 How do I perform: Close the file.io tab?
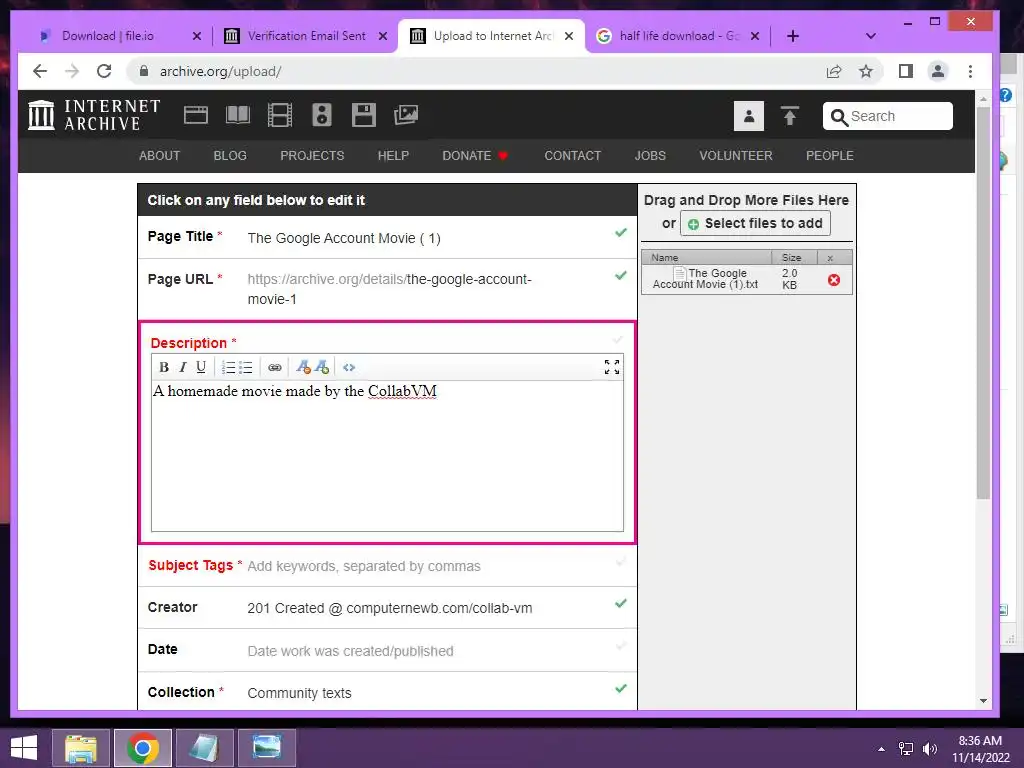(x=197, y=36)
